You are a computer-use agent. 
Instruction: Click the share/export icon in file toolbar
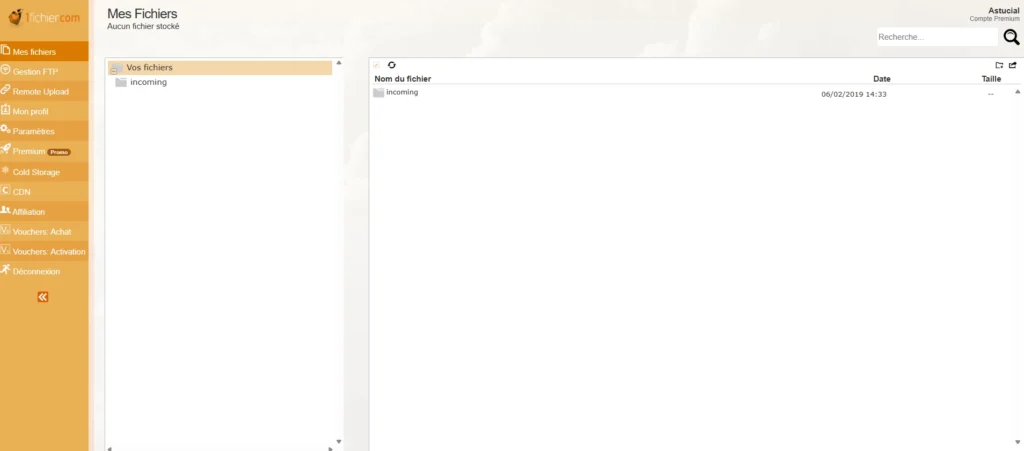pos(1013,65)
